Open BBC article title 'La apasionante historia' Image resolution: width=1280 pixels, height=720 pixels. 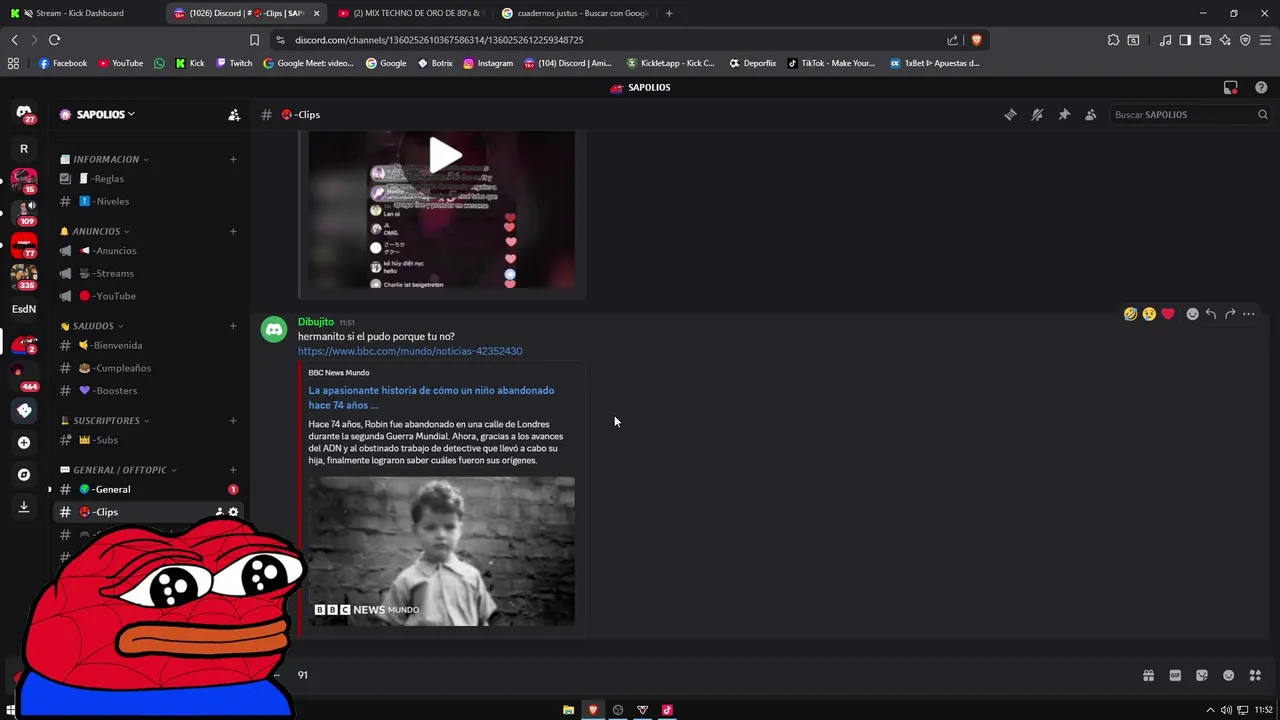(431, 398)
